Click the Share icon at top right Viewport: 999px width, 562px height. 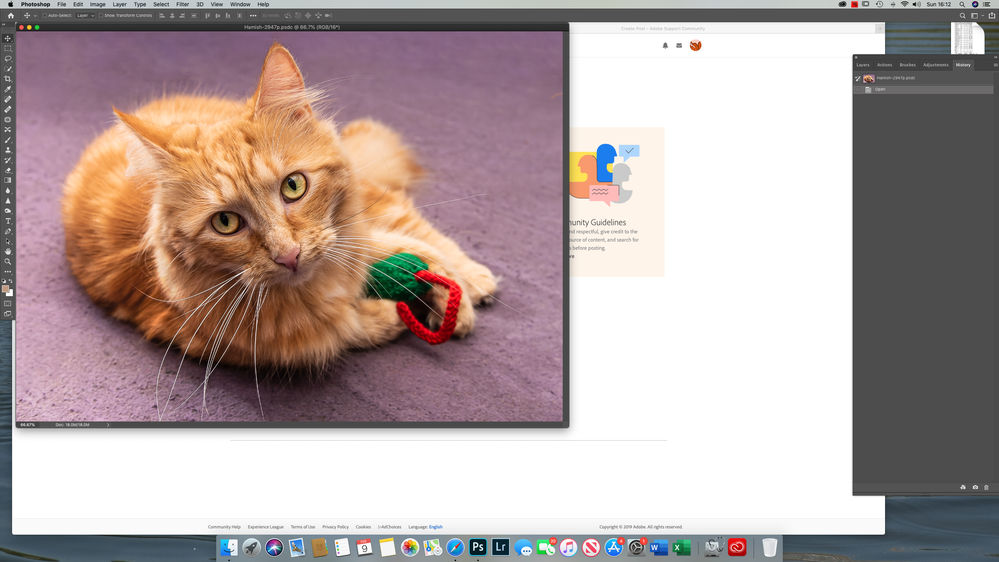pyautogui.click(x=992, y=15)
